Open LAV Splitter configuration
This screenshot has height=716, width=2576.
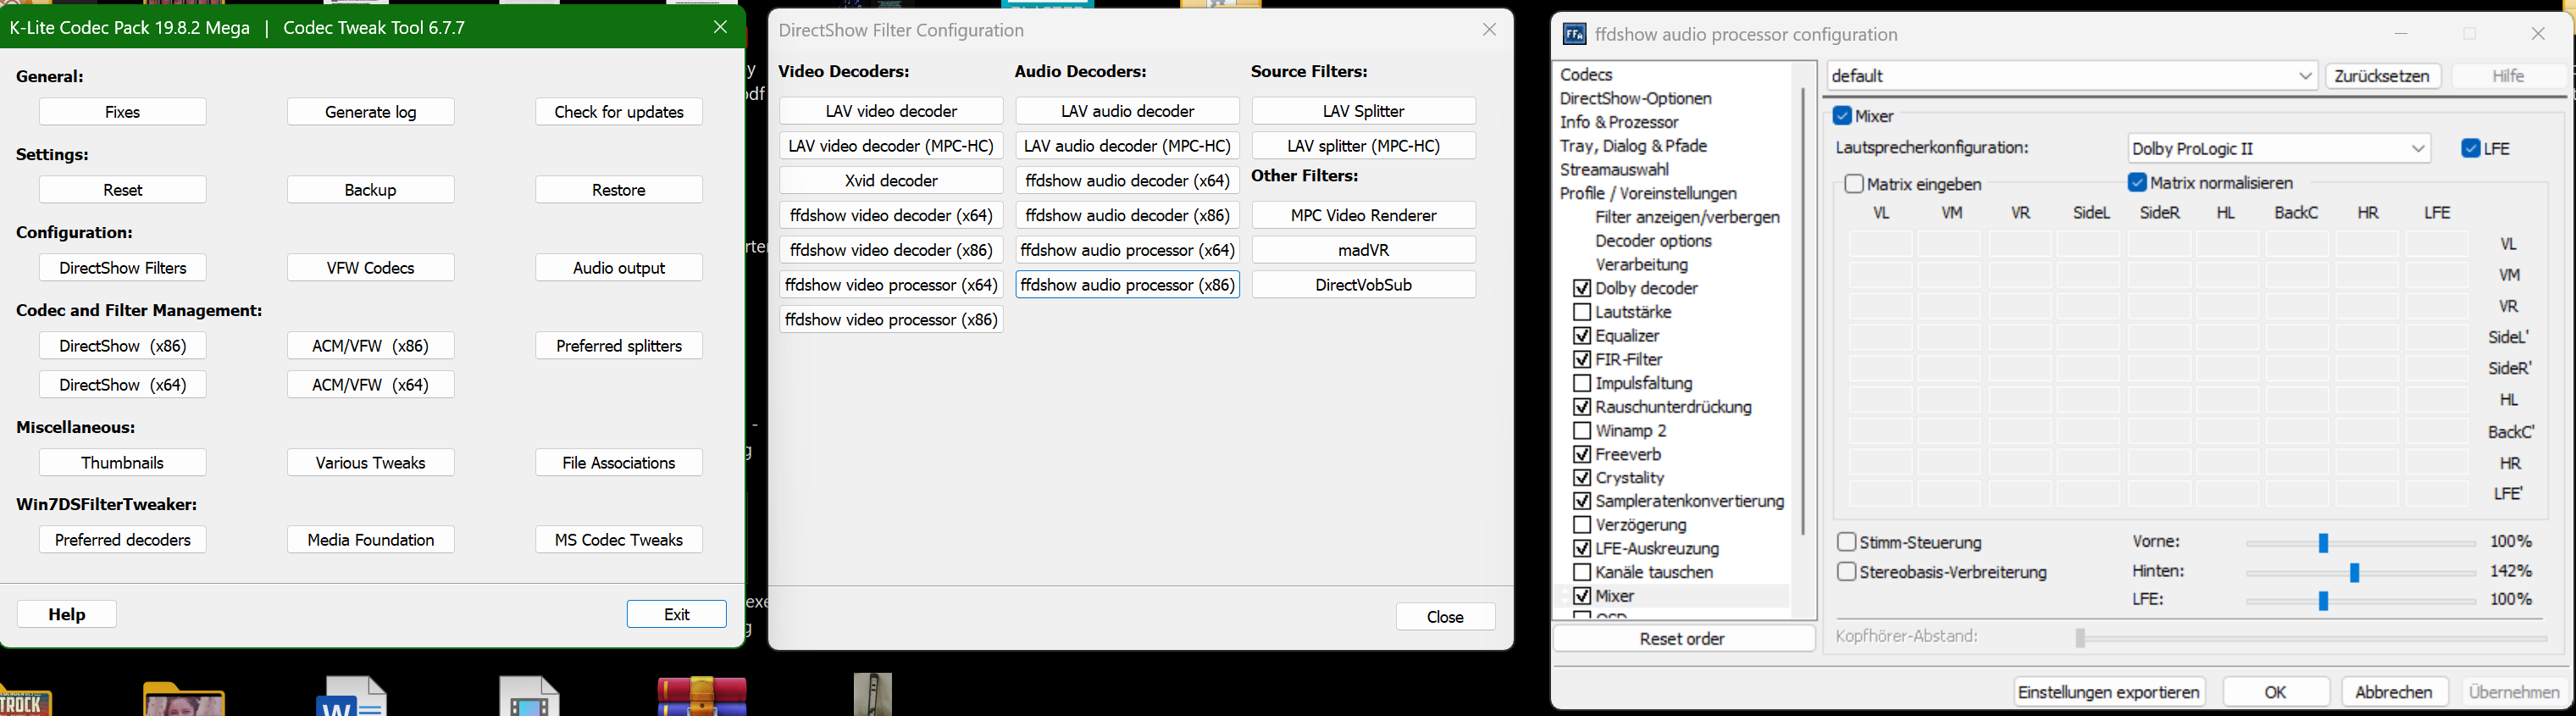click(1363, 111)
